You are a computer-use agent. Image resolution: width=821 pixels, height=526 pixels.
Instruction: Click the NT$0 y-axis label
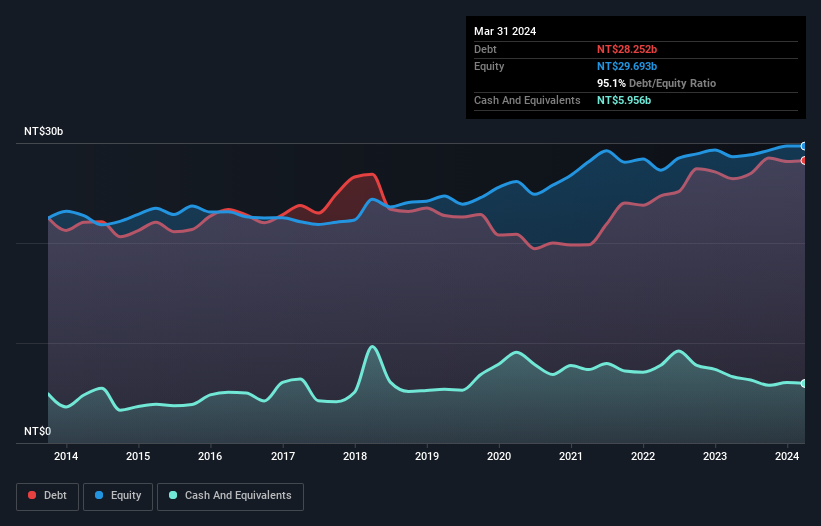coord(38,431)
